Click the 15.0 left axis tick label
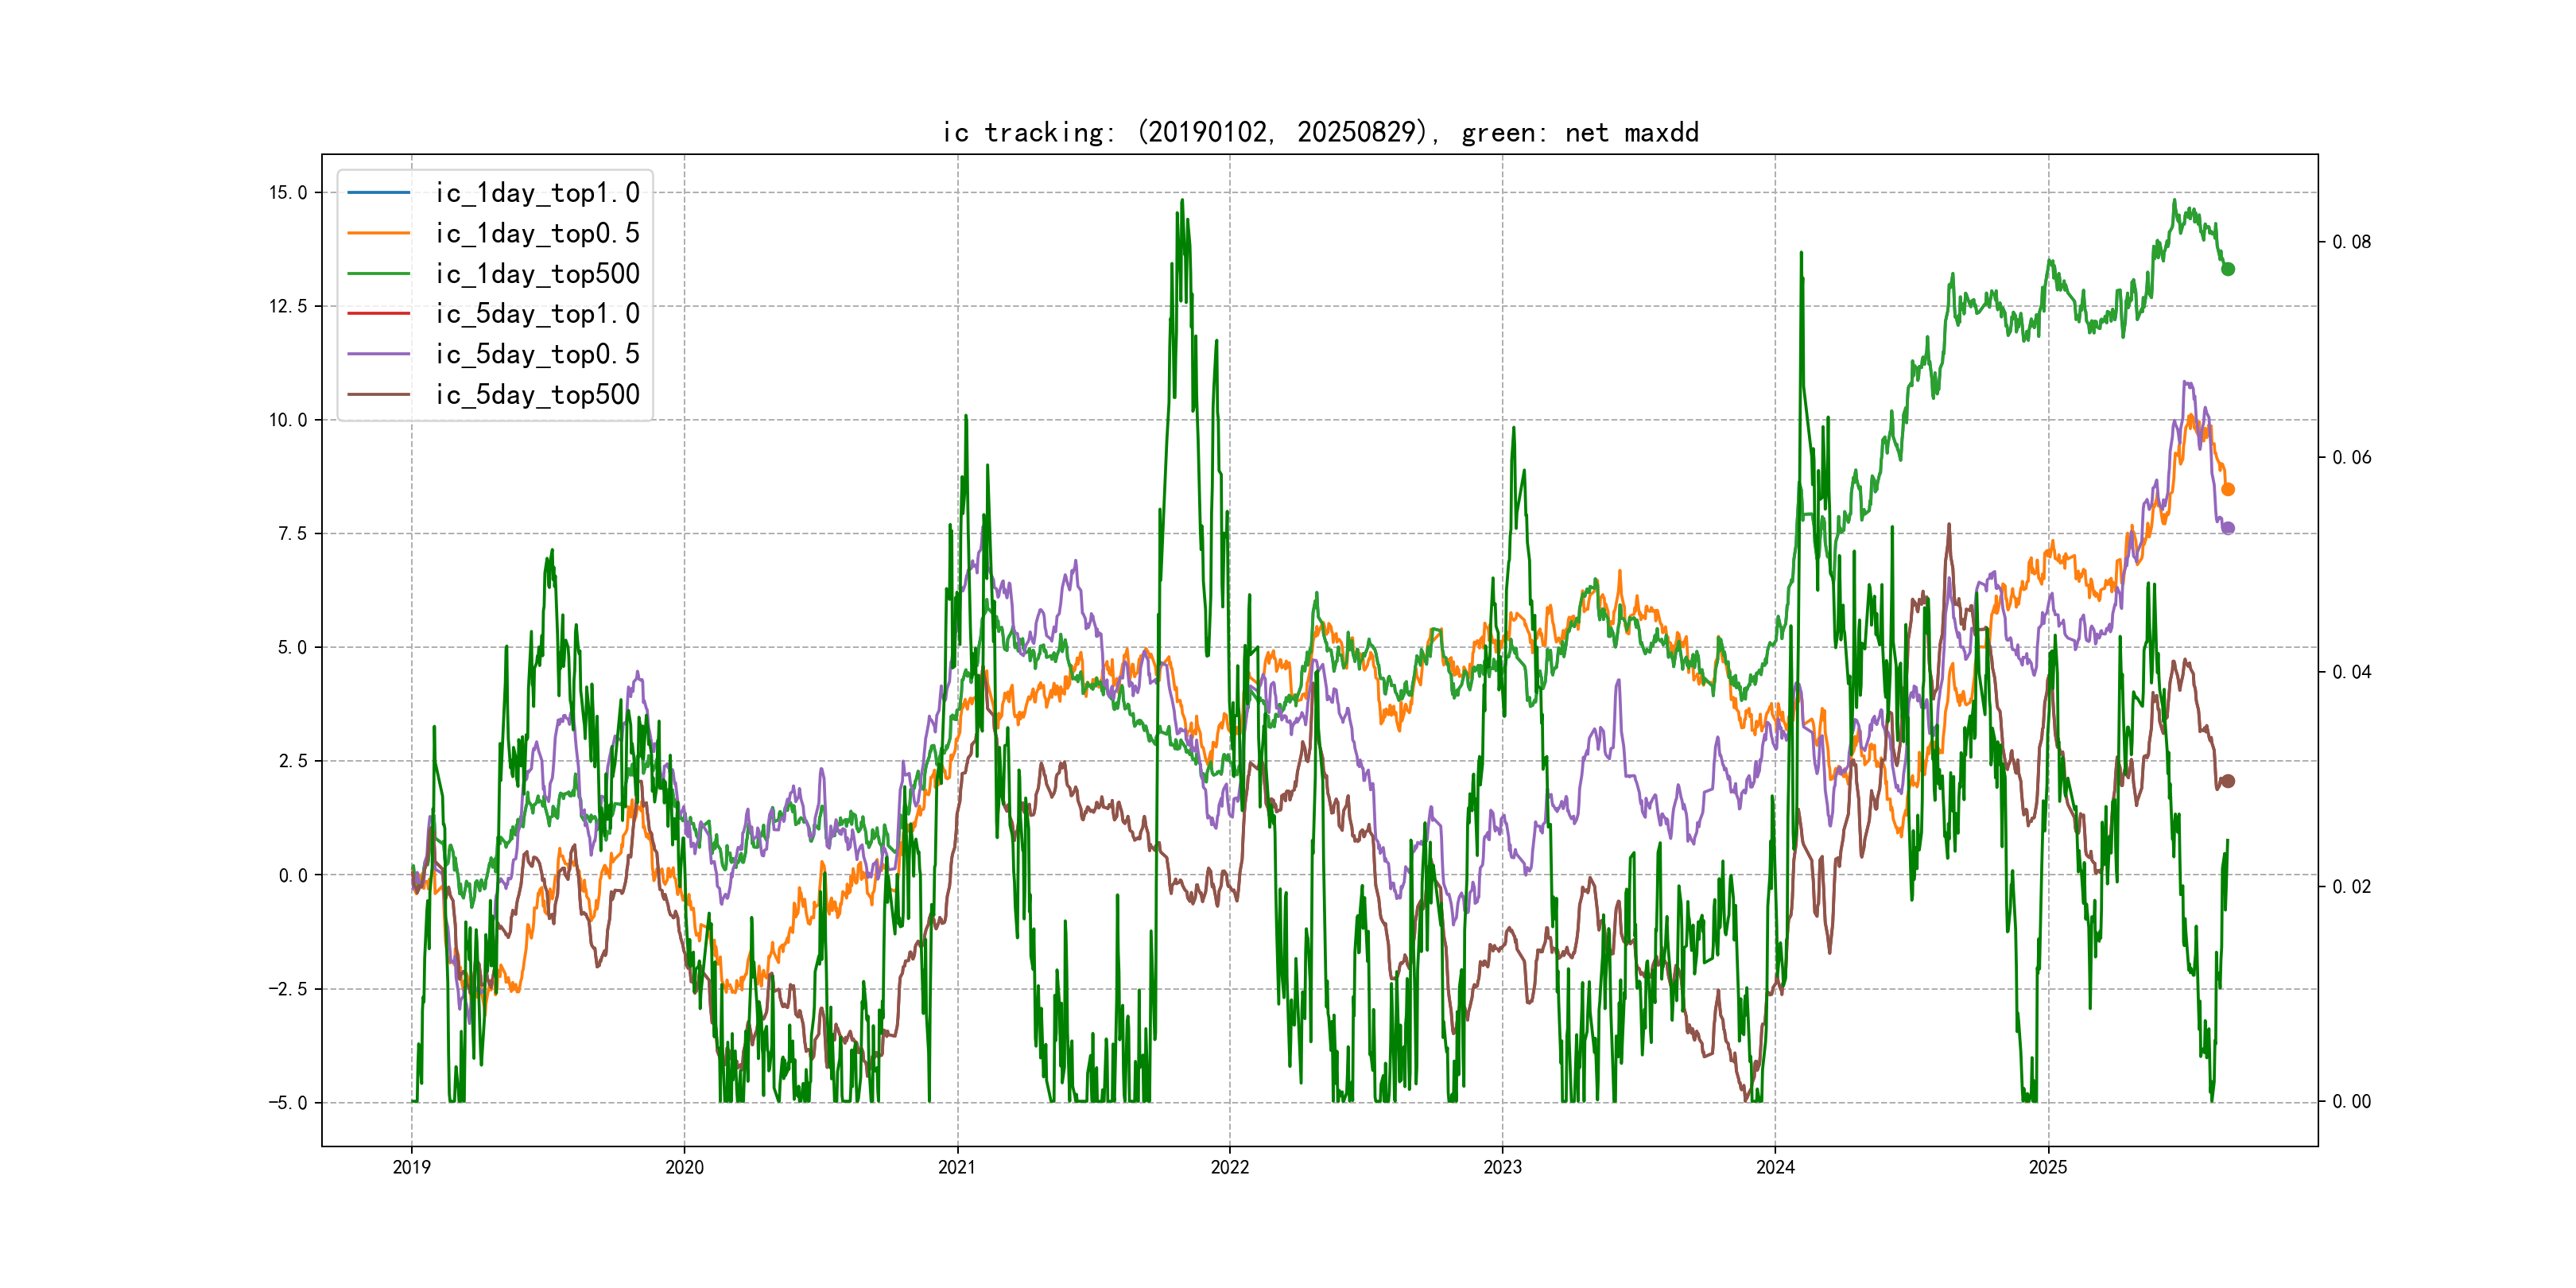The width and height of the screenshot is (2576, 1288). click(x=288, y=193)
